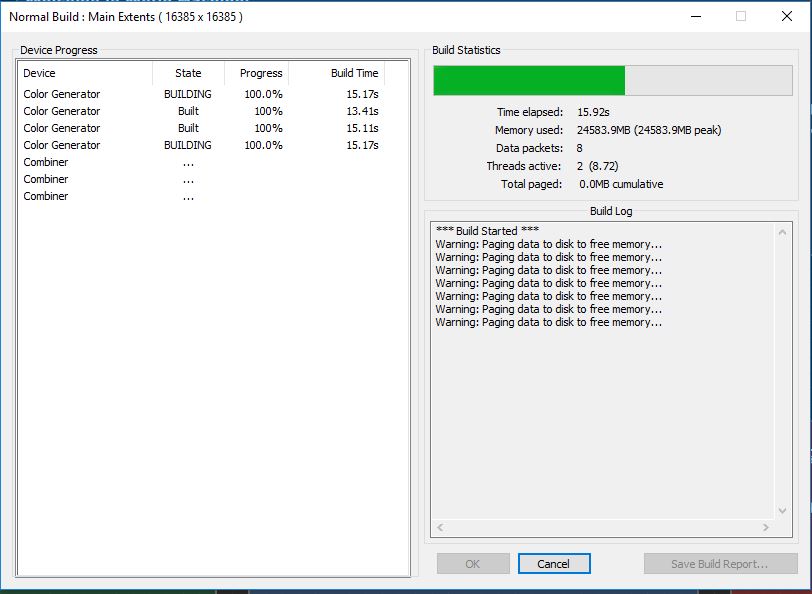Click the '*** Build Started ***' log line
The image size is (812, 594).
pos(487,230)
